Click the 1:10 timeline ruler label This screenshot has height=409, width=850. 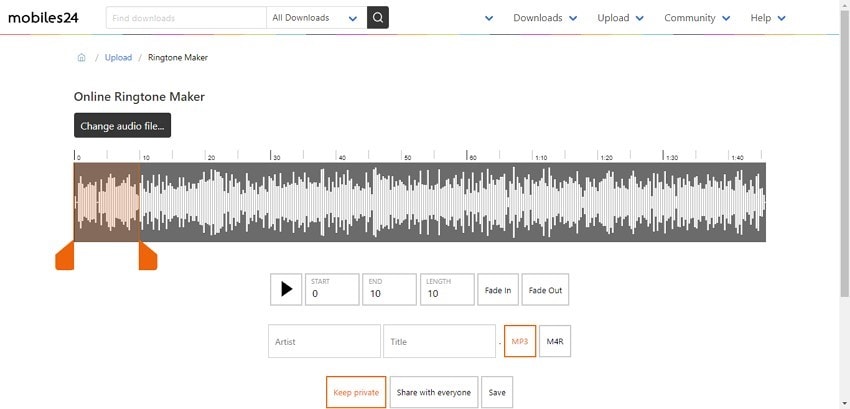click(x=542, y=158)
